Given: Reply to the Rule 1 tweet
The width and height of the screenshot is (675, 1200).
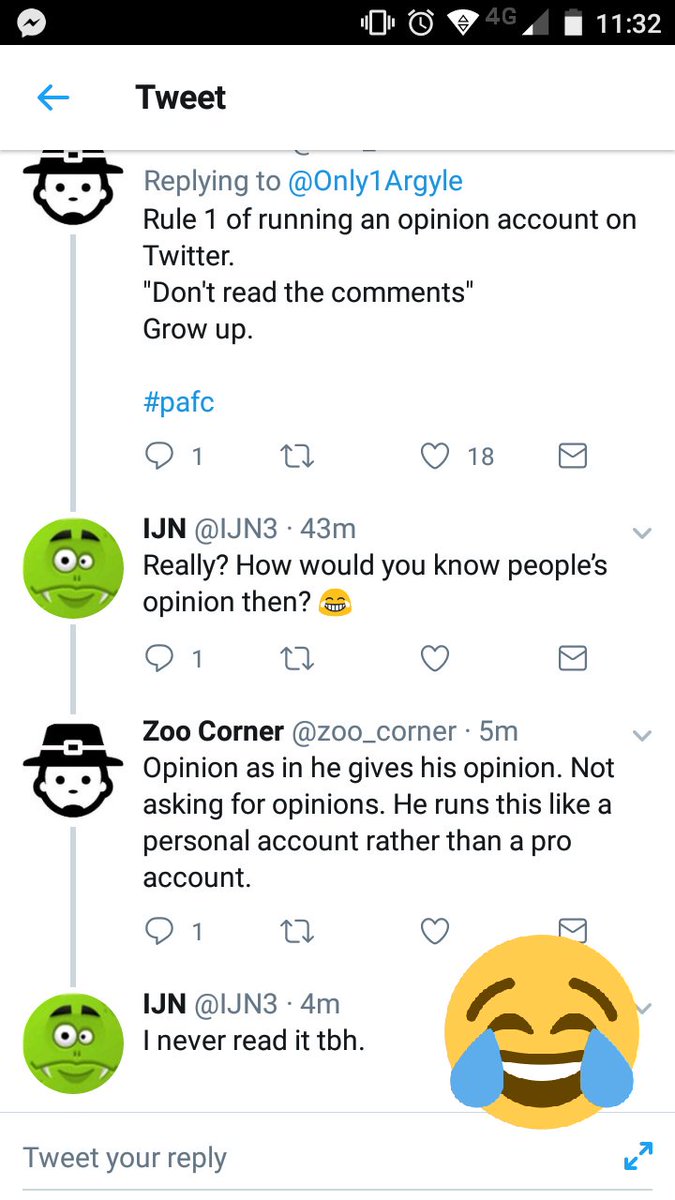Looking at the screenshot, I should click(x=159, y=456).
